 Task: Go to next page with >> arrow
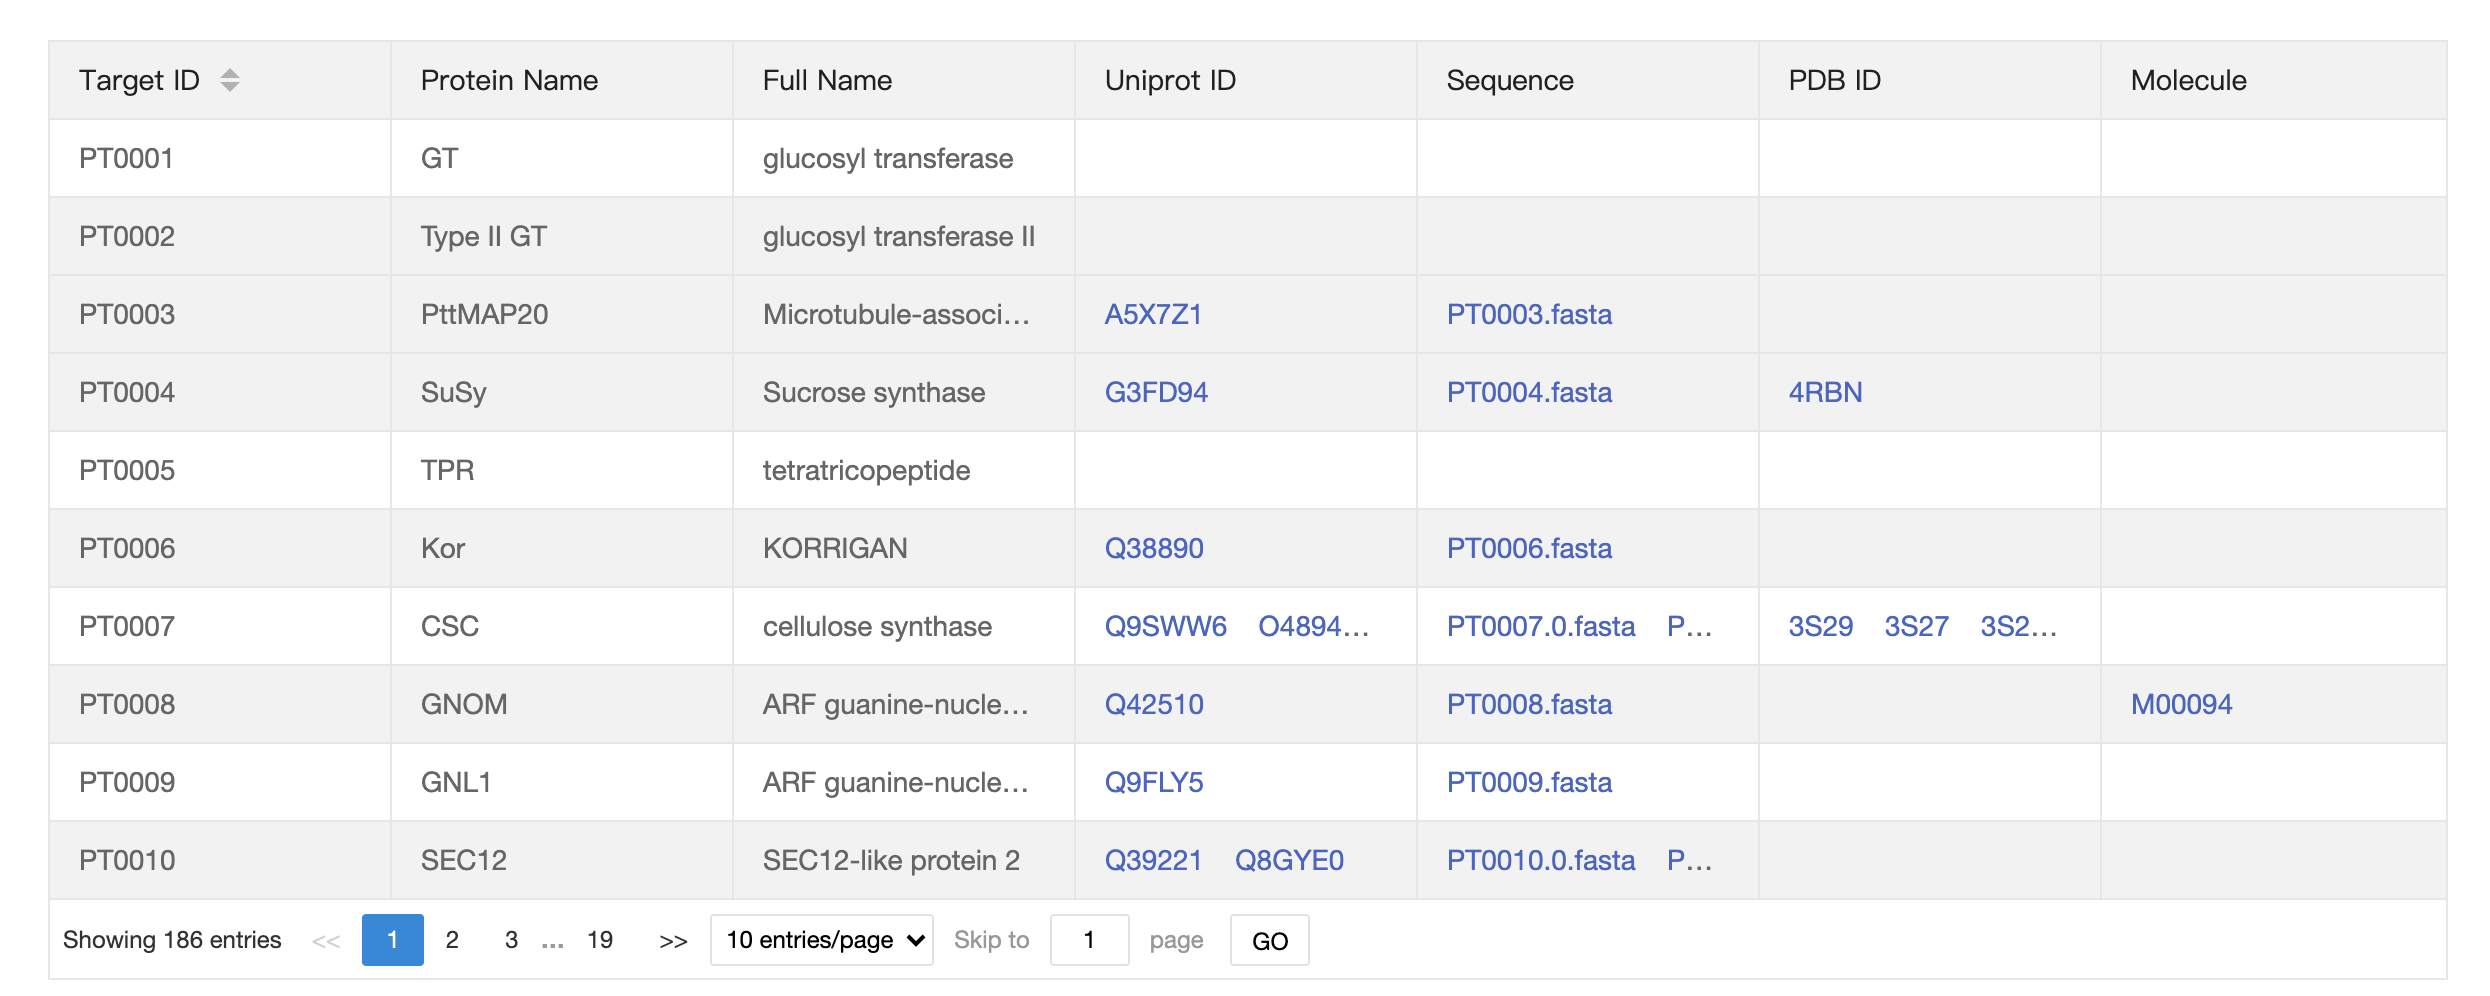point(673,941)
